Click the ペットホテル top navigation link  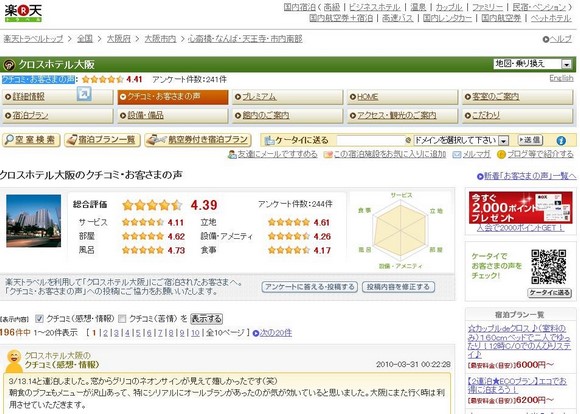551,18
